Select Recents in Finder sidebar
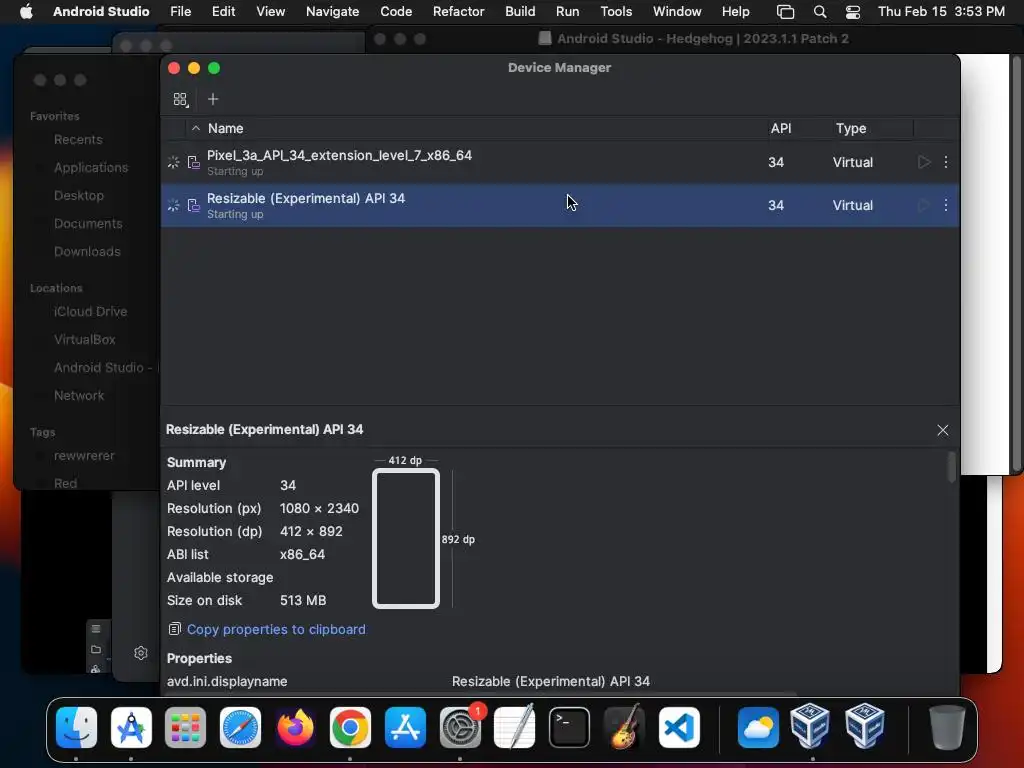1024x768 pixels. (x=78, y=139)
